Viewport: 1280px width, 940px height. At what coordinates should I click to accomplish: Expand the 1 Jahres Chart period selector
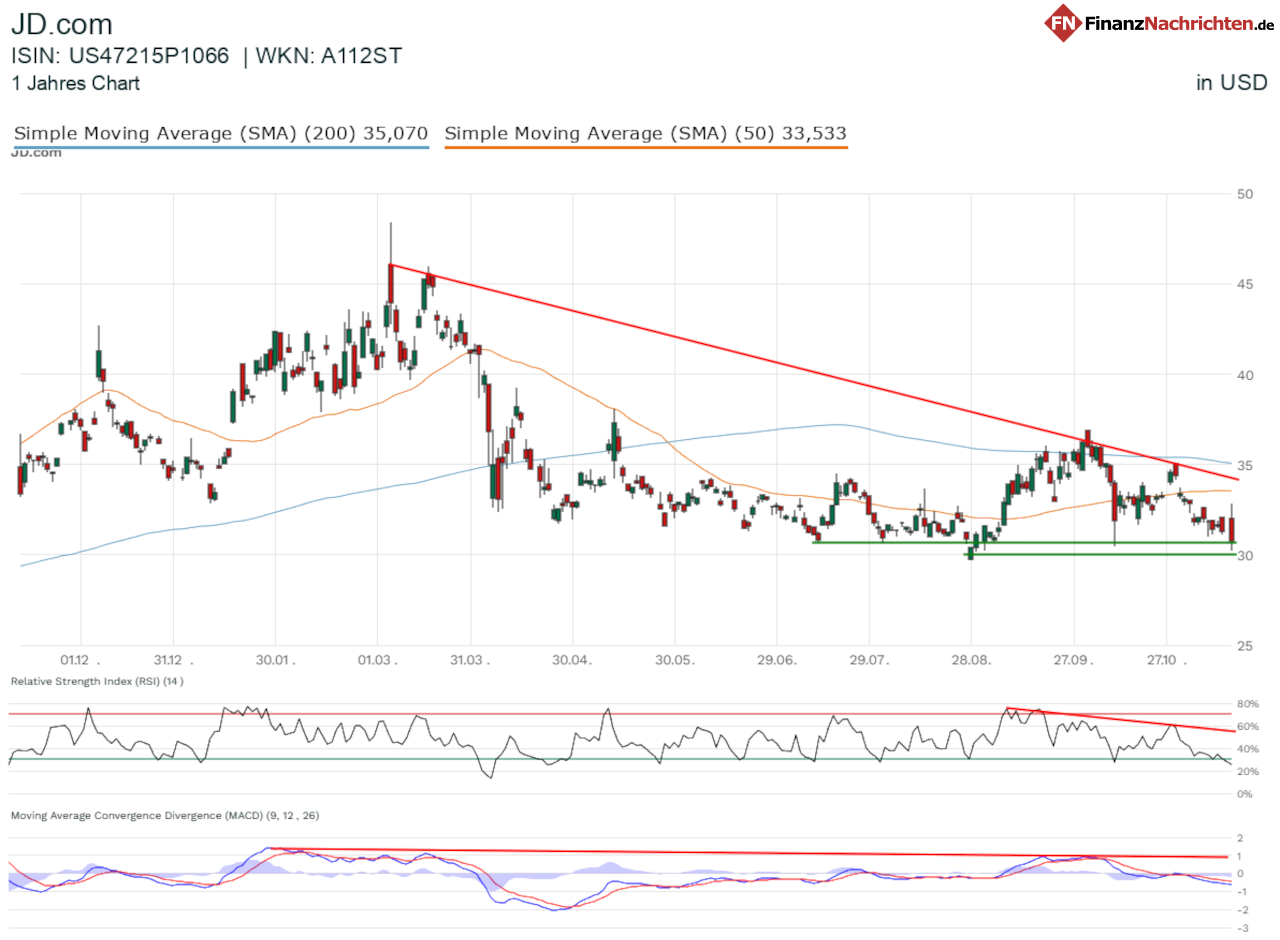pos(75,84)
